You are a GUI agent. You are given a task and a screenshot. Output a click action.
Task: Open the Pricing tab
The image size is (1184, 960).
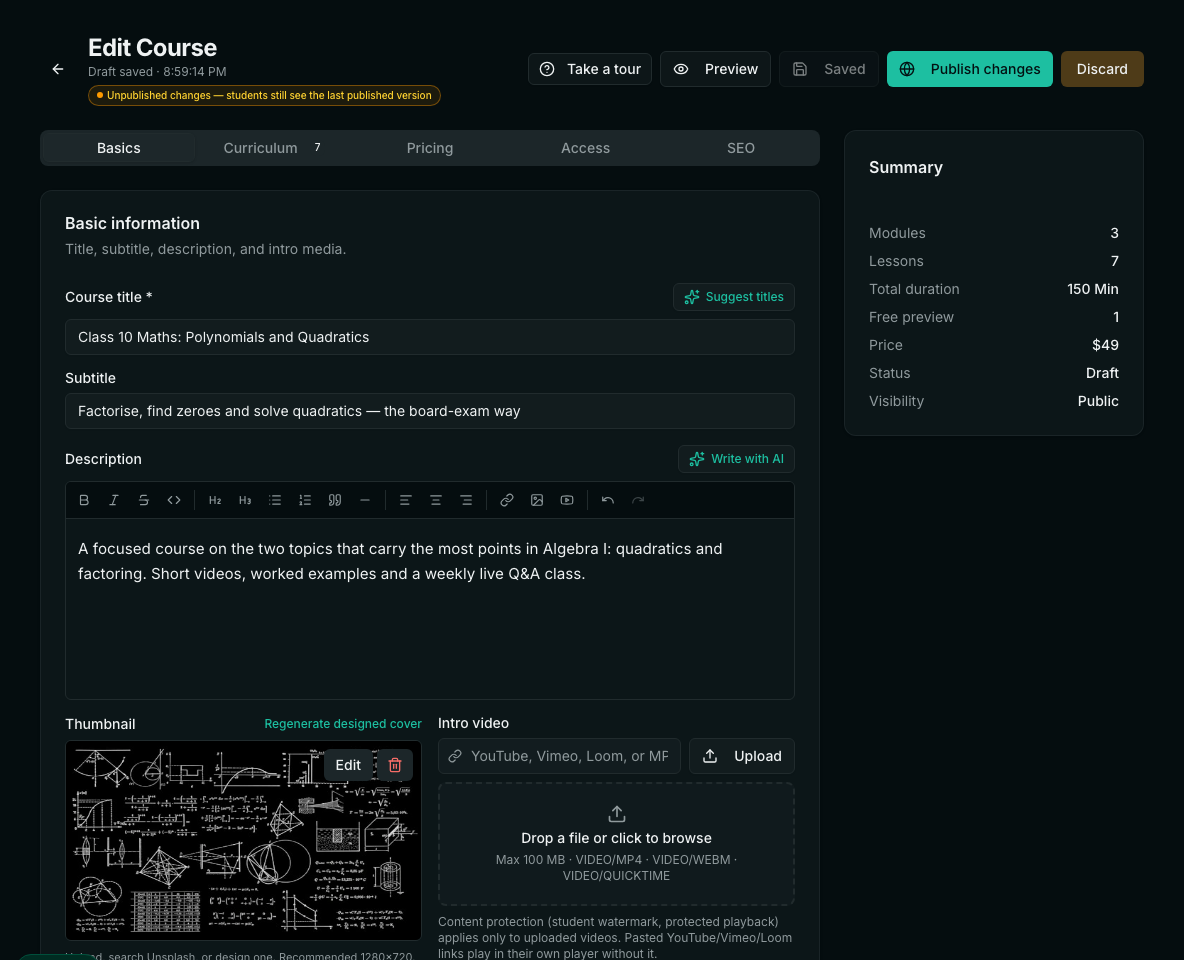coord(430,148)
